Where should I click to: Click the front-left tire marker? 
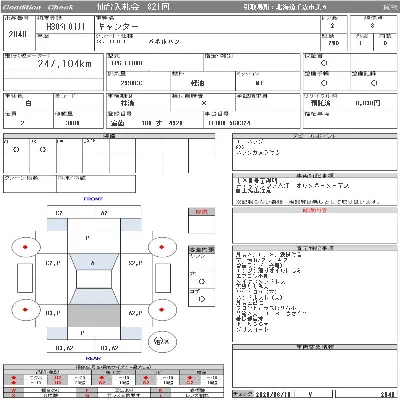pos(26,247)
